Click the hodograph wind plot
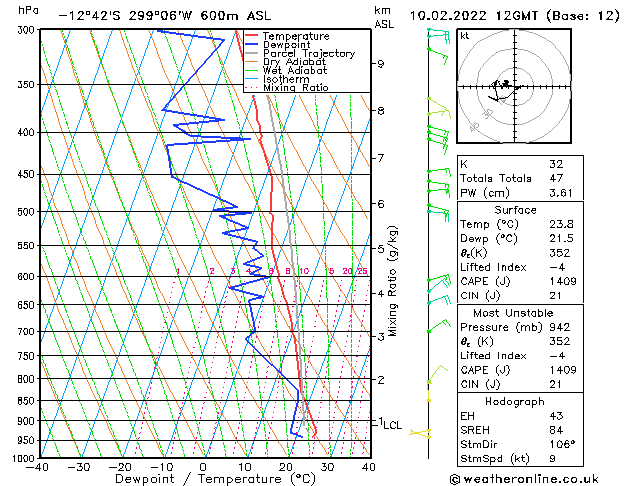The image size is (629, 486). click(514, 86)
